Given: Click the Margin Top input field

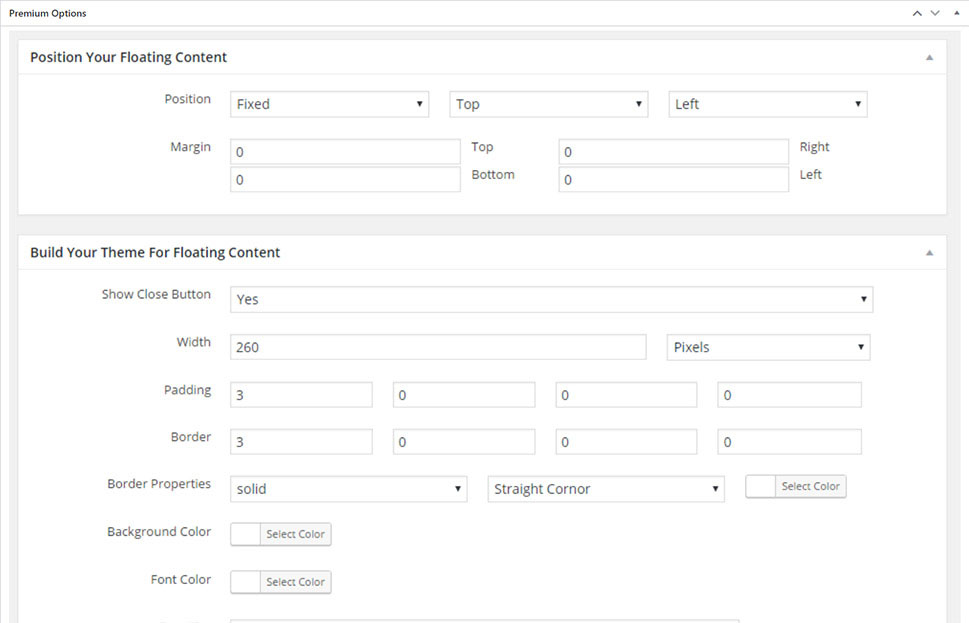Looking at the screenshot, I should click(x=345, y=151).
